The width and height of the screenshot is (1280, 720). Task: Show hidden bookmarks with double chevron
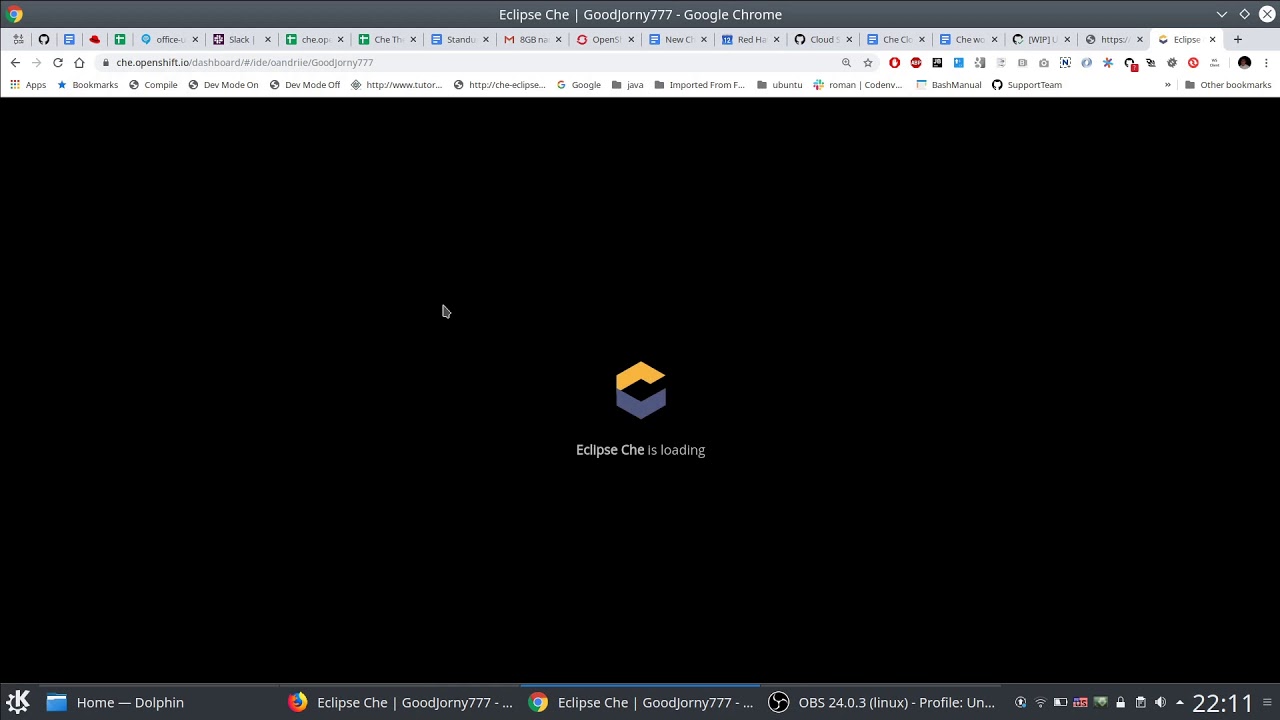(1167, 85)
